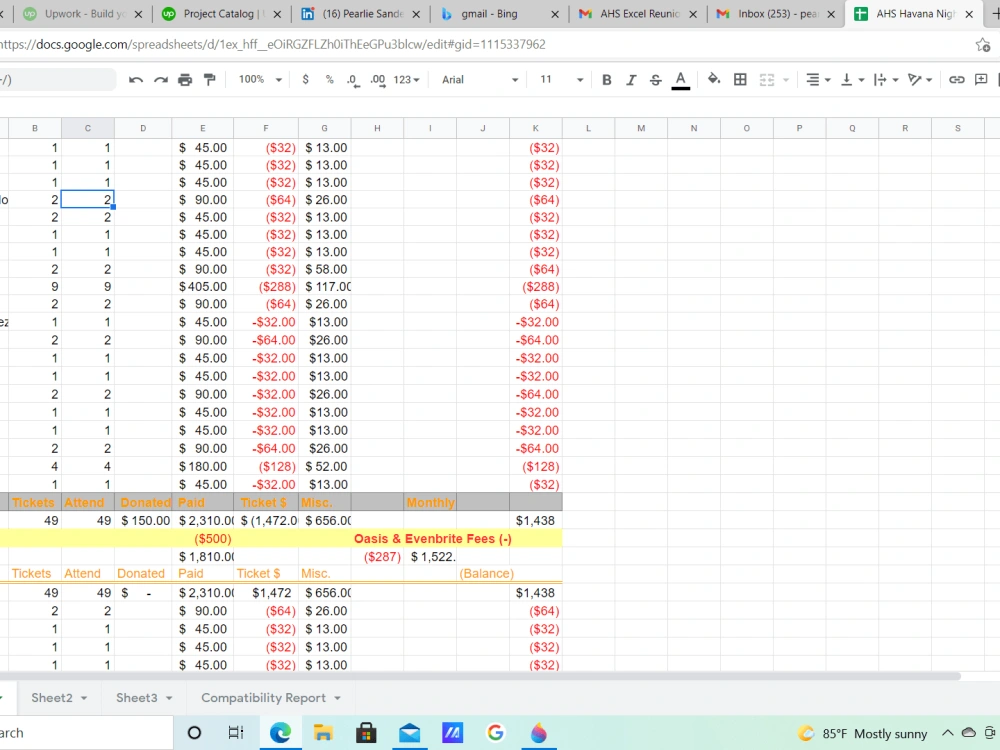Format as percent
Viewport: 1000px width, 750px height.
[x=329, y=80]
